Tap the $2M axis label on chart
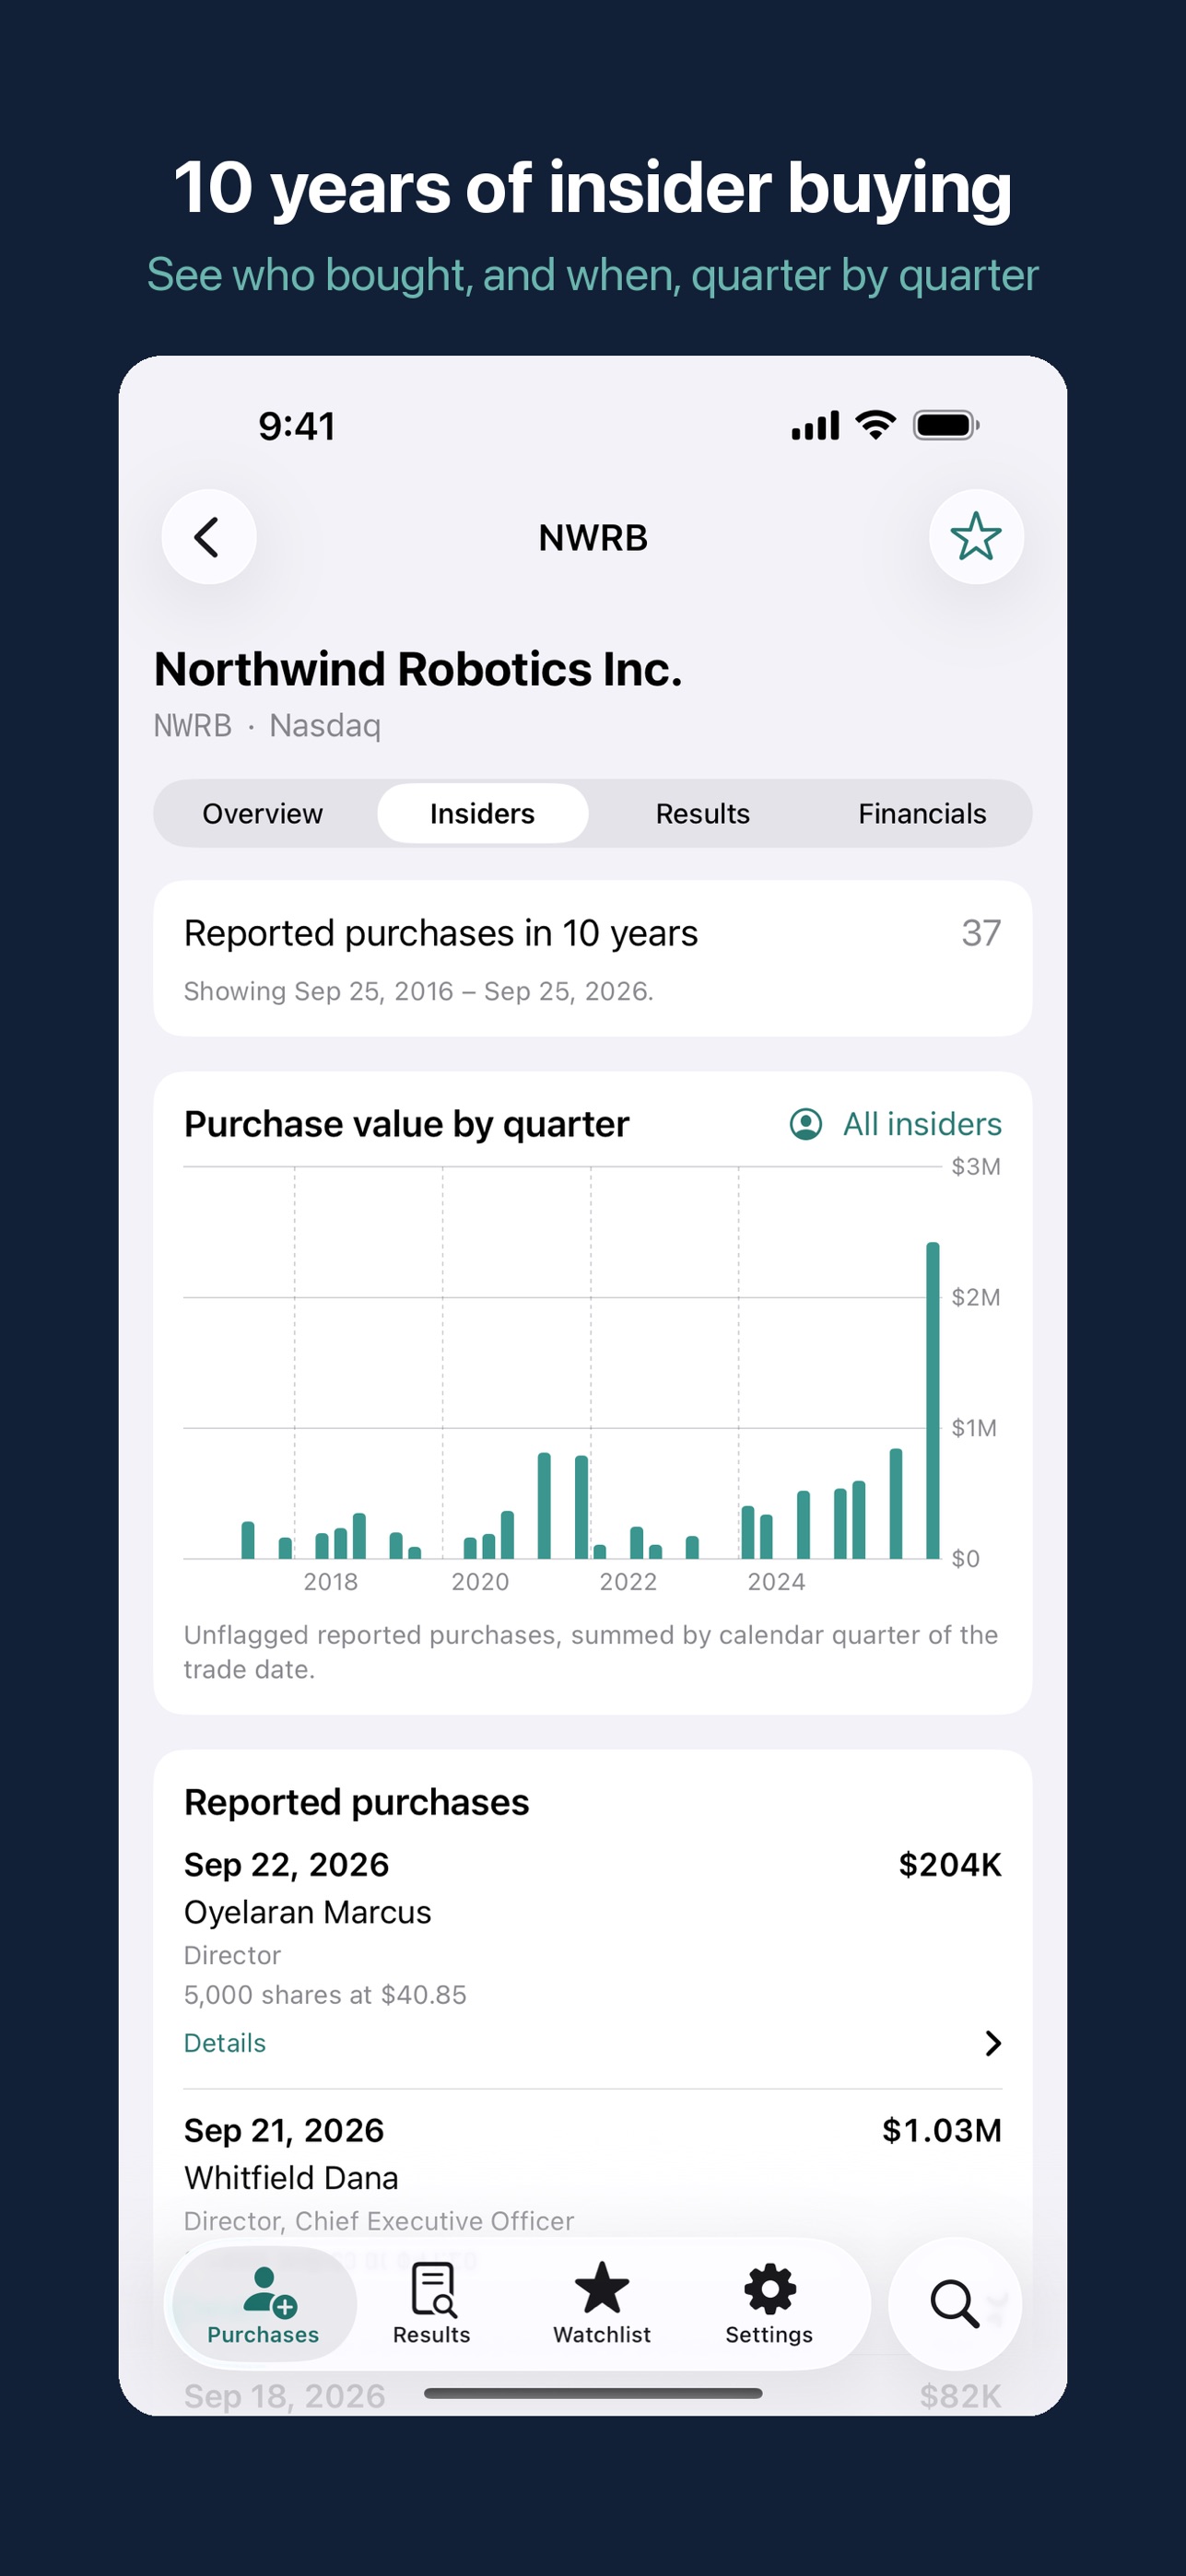Screen dimensions: 1186x2576 [976, 1297]
